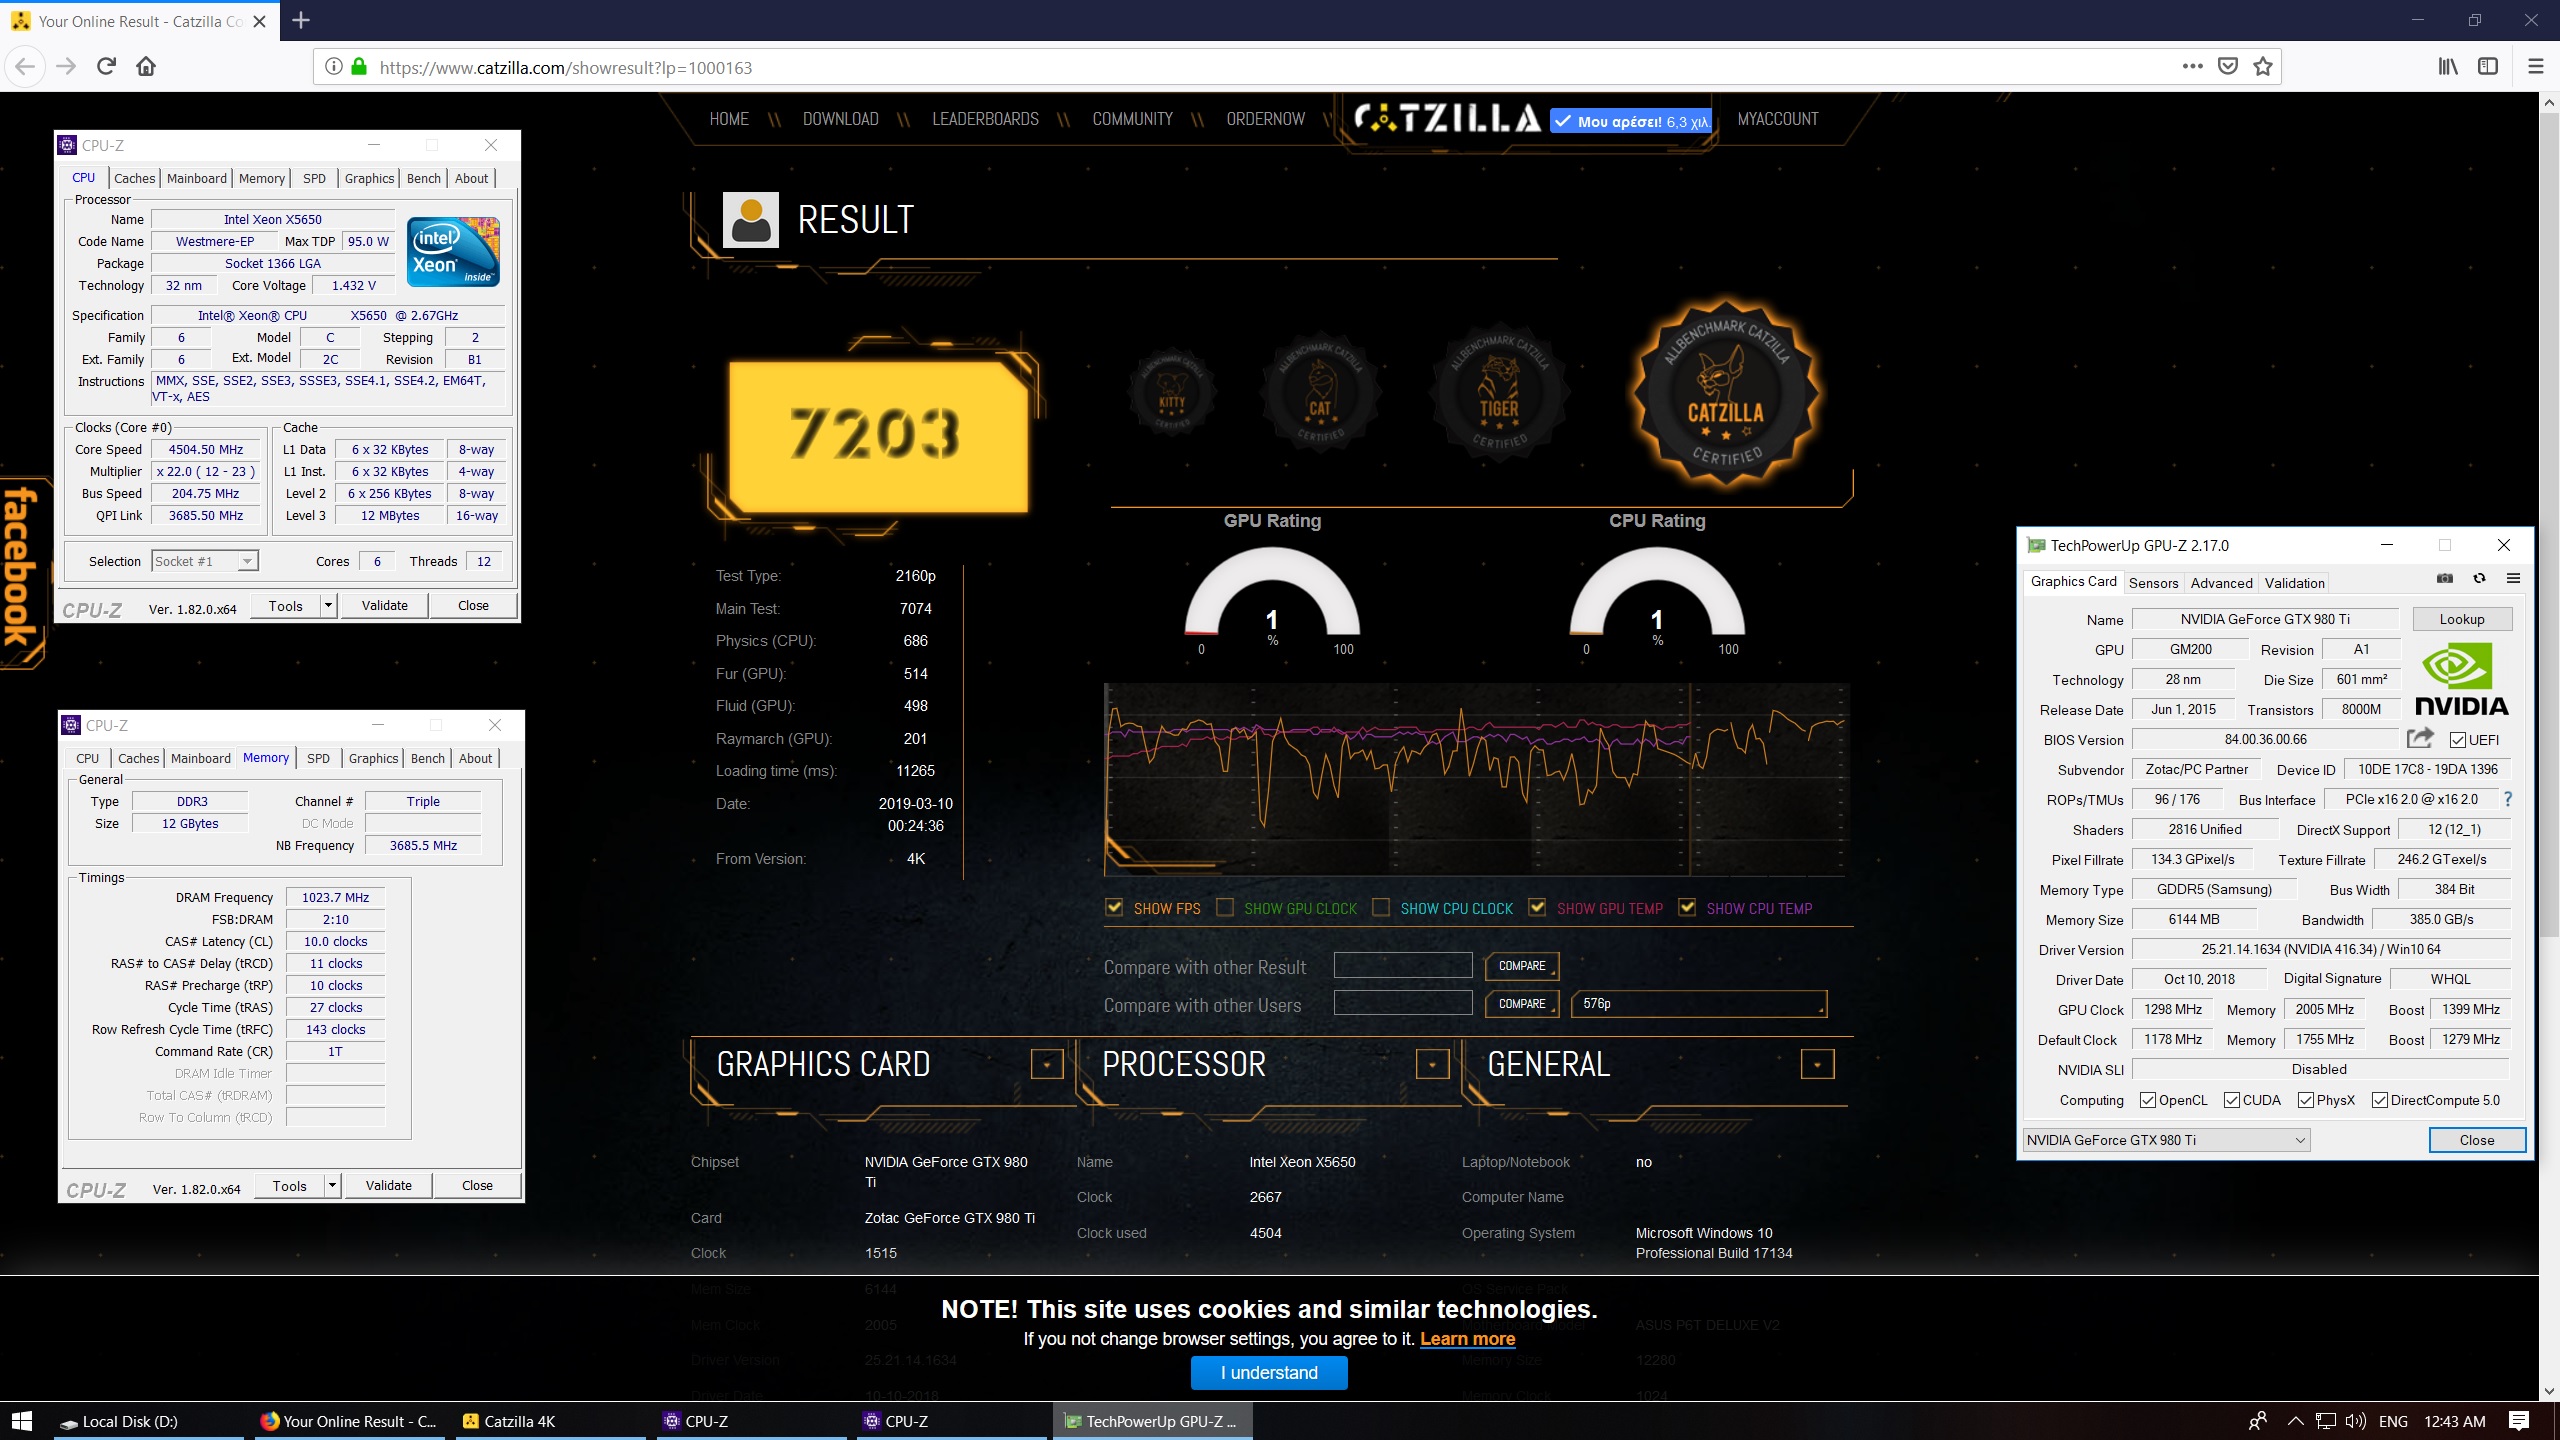Enable the SHOW CPU CLOCK checkbox

click(x=1381, y=907)
